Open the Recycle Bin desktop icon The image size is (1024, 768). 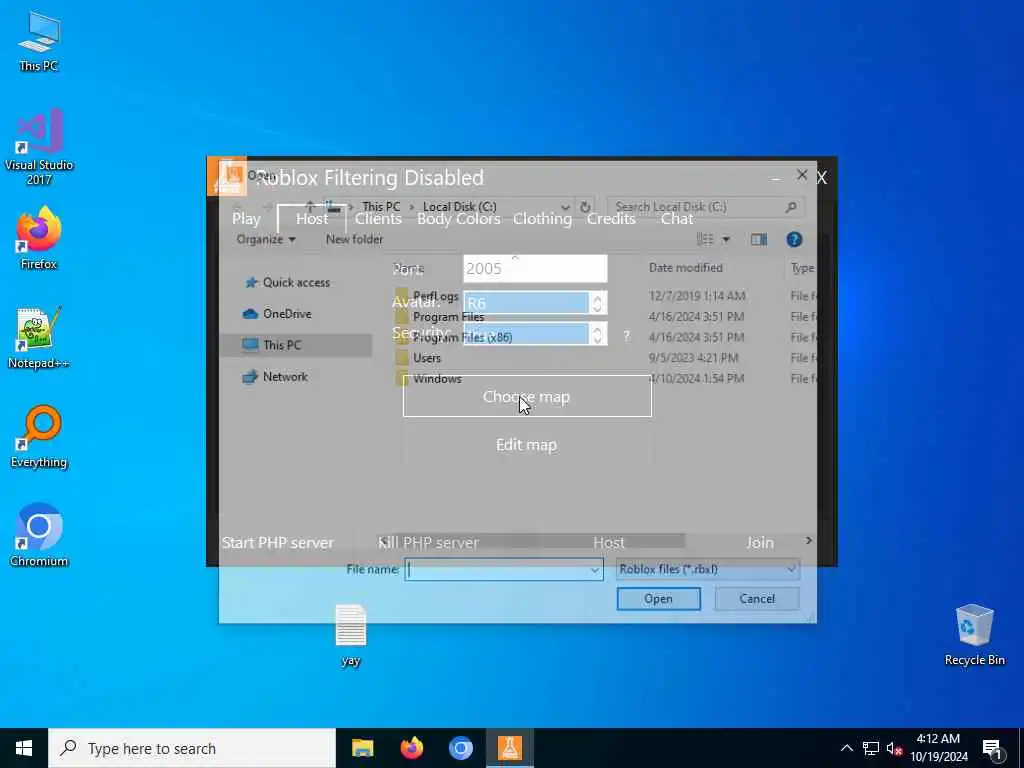(x=974, y=635)
